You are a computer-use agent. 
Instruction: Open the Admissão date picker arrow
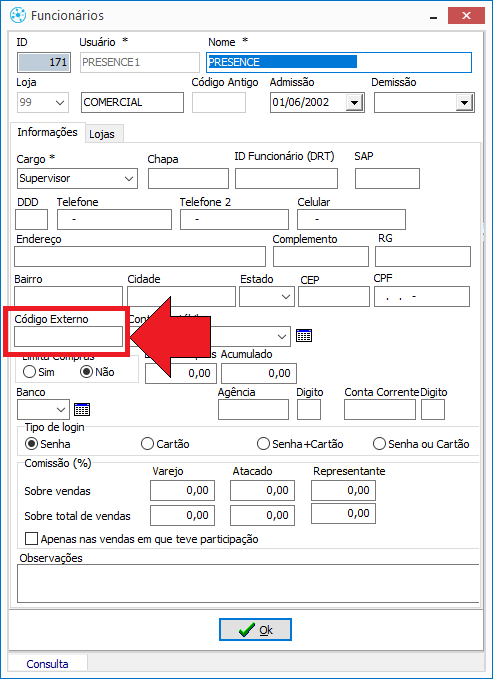354,103
